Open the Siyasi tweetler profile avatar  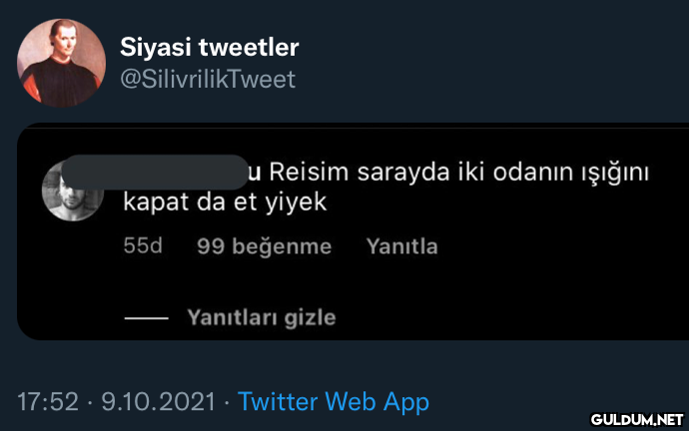click(x=61, y=63)
